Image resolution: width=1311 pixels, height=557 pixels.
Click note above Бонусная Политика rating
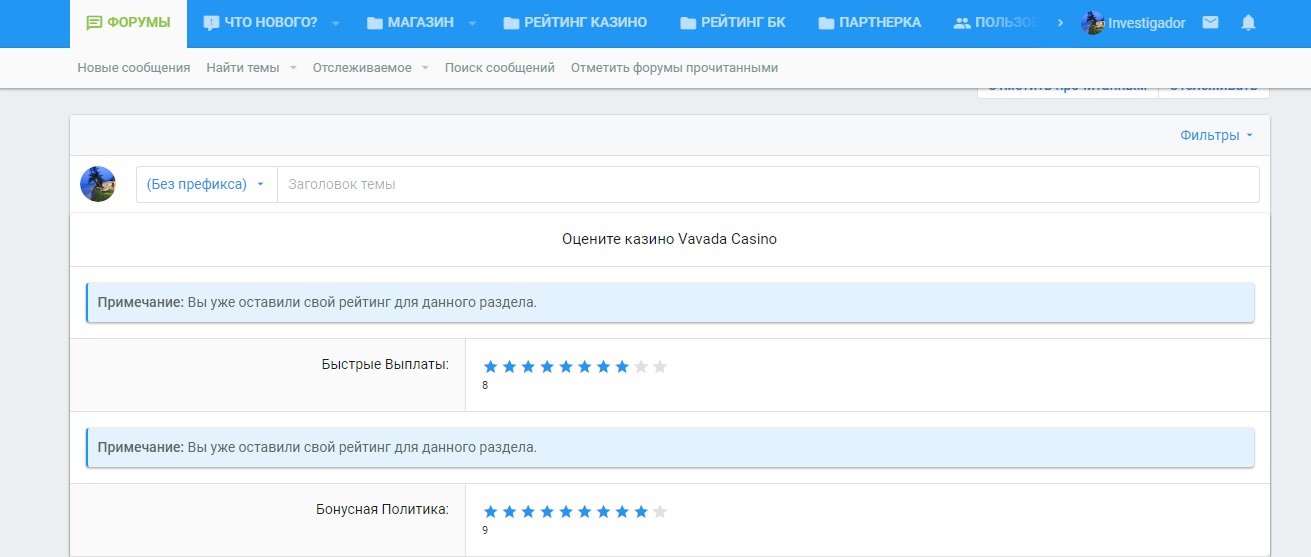coord(670,448)
